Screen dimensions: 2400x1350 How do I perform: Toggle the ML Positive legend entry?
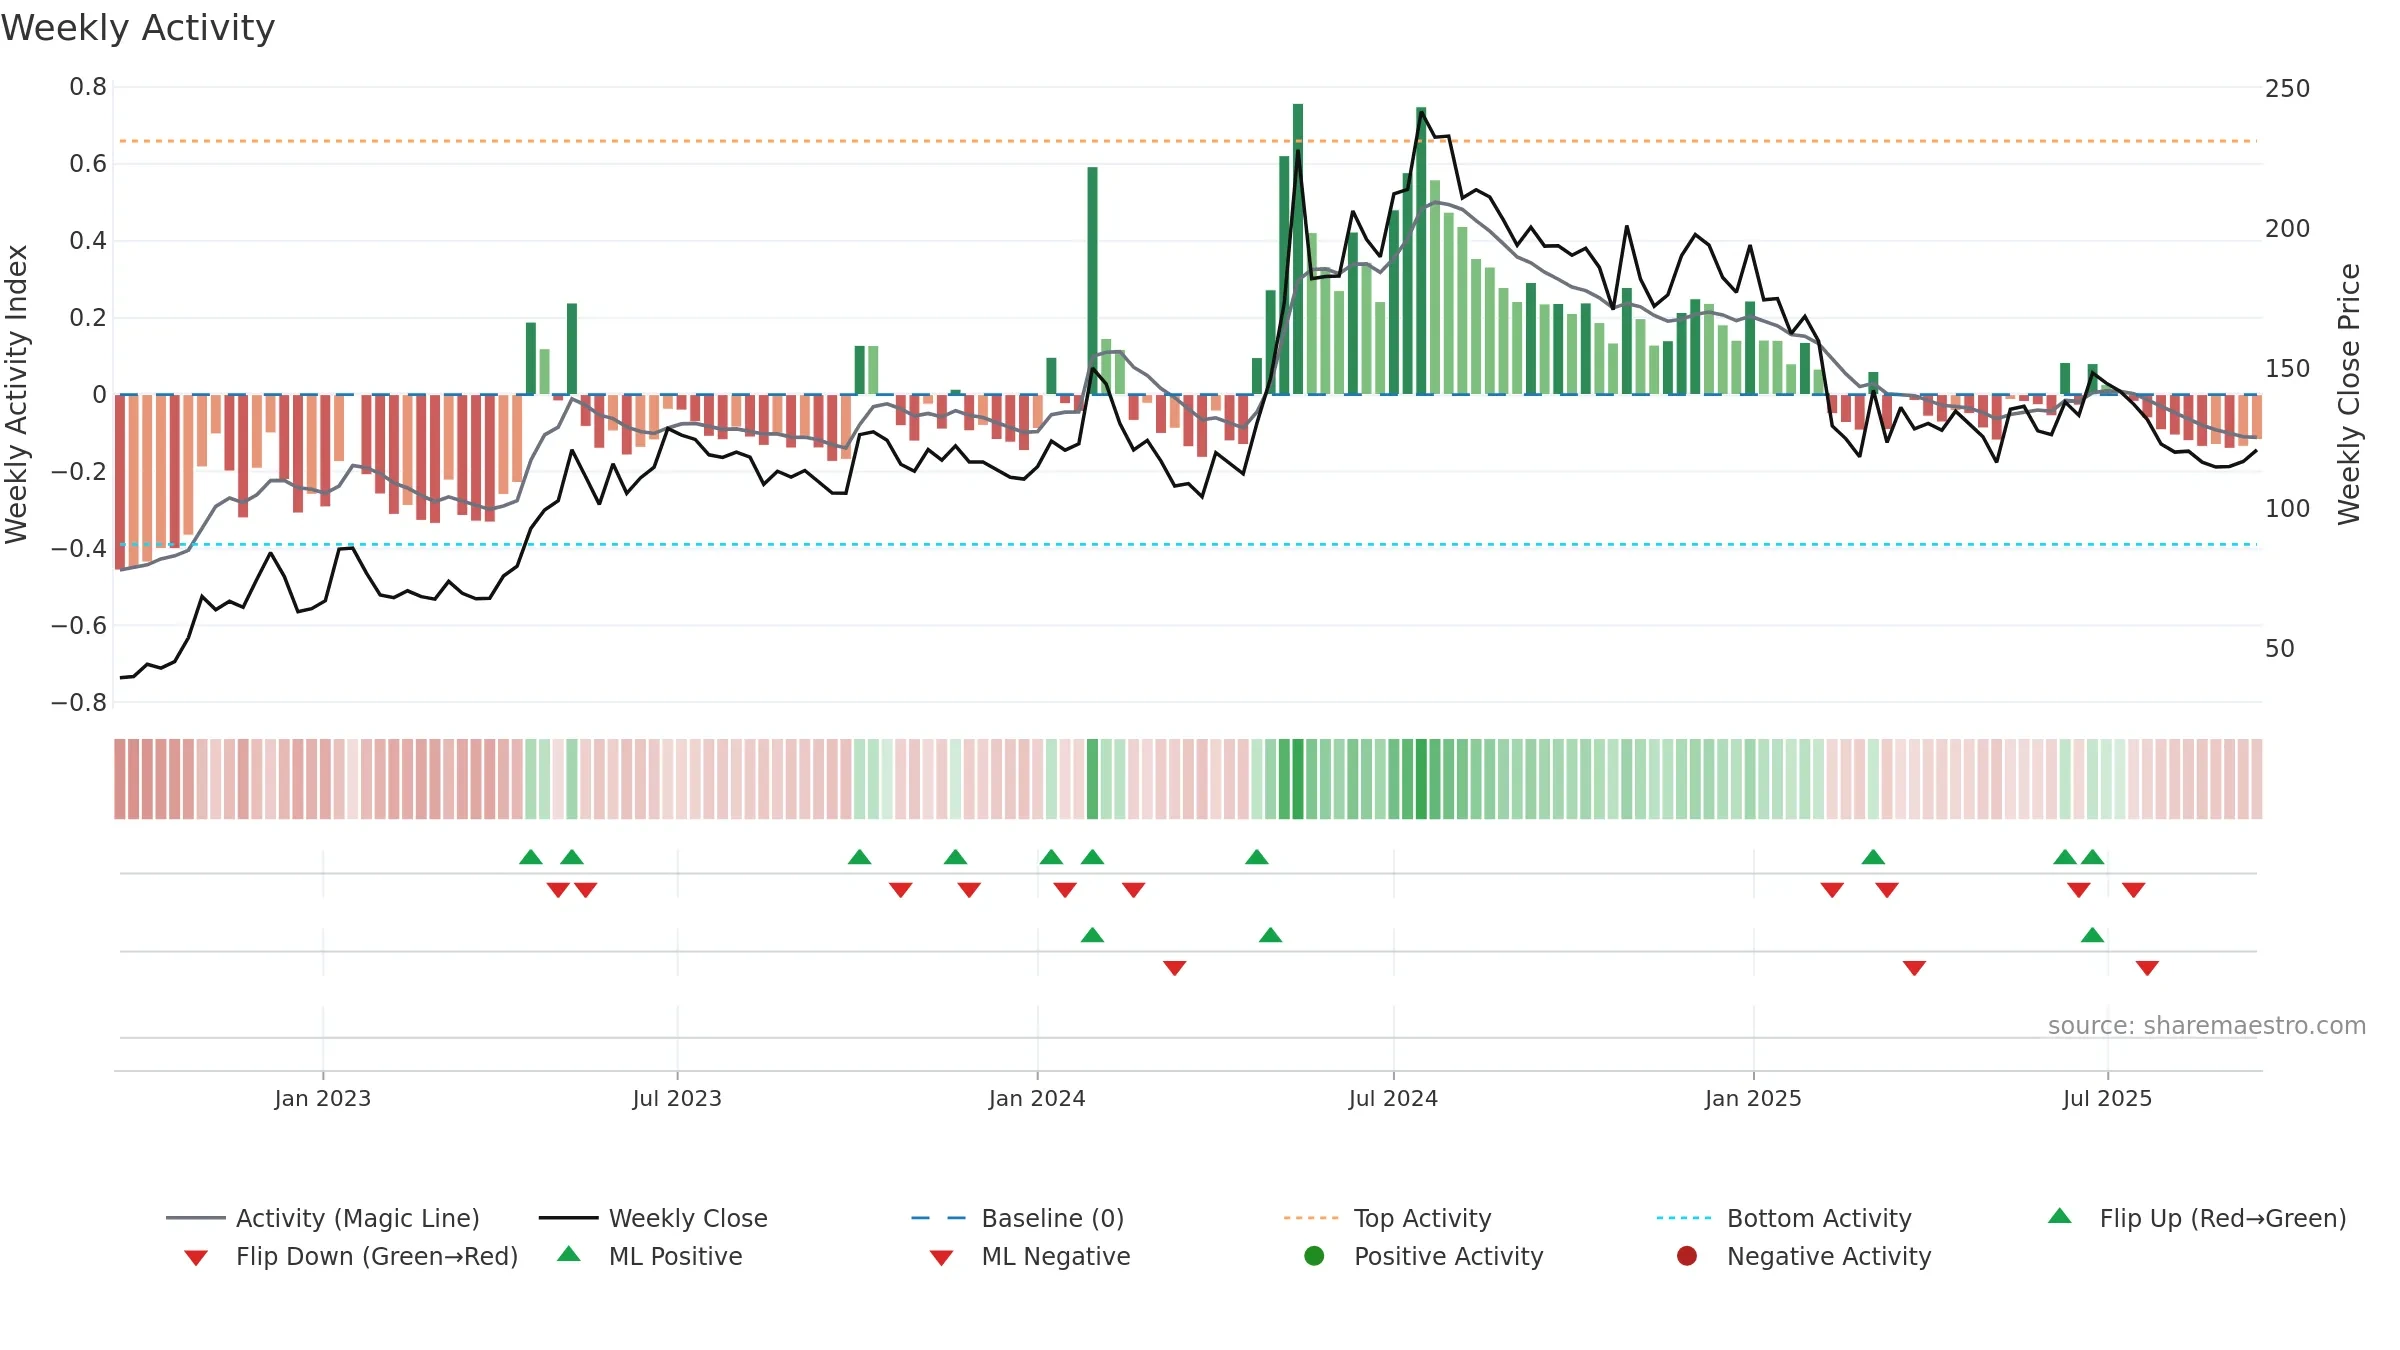pos(649,1256)
